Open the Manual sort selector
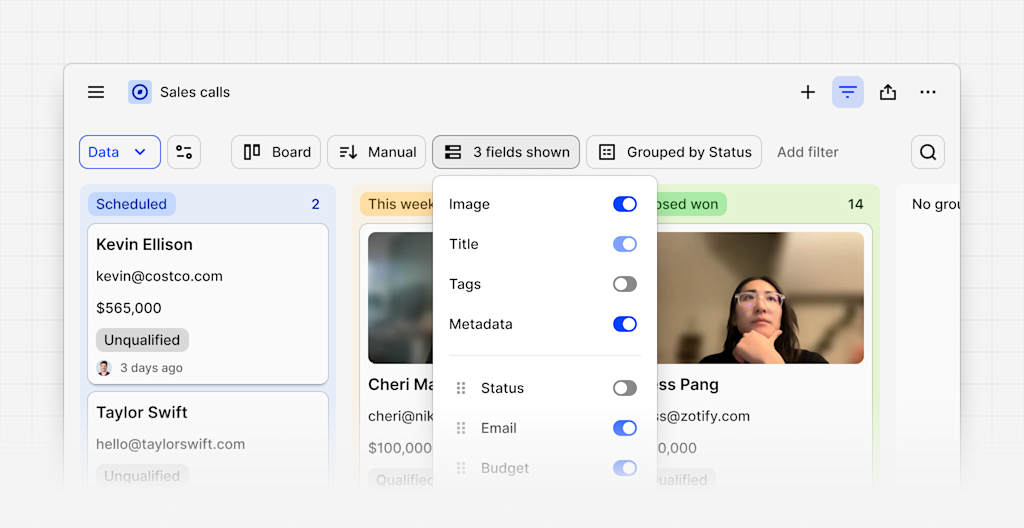The height and width of the screenshot is (528, 1024). pos(377,152)
